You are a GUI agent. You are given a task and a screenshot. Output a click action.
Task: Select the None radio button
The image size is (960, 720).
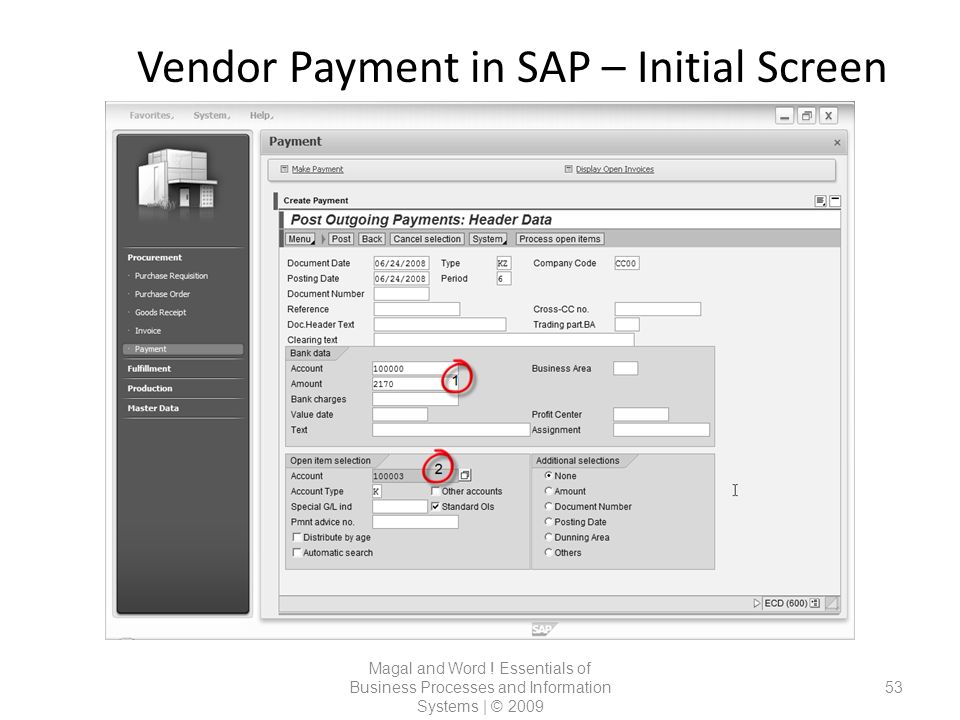(549, 475)
